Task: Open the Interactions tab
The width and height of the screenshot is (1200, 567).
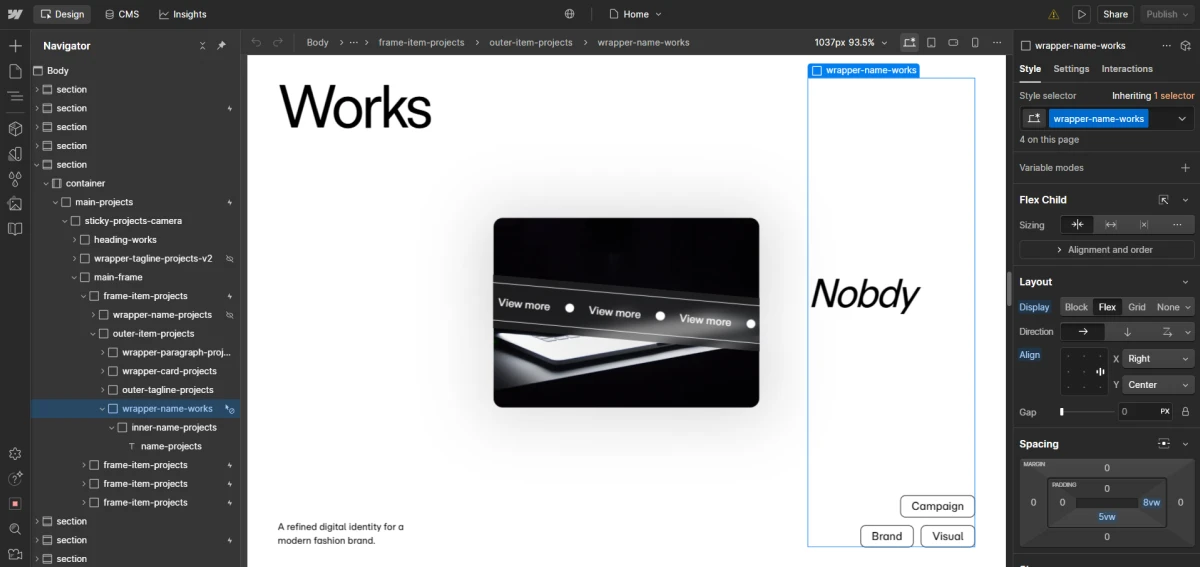Action: pyautogui.click(x=1127, y=69)
